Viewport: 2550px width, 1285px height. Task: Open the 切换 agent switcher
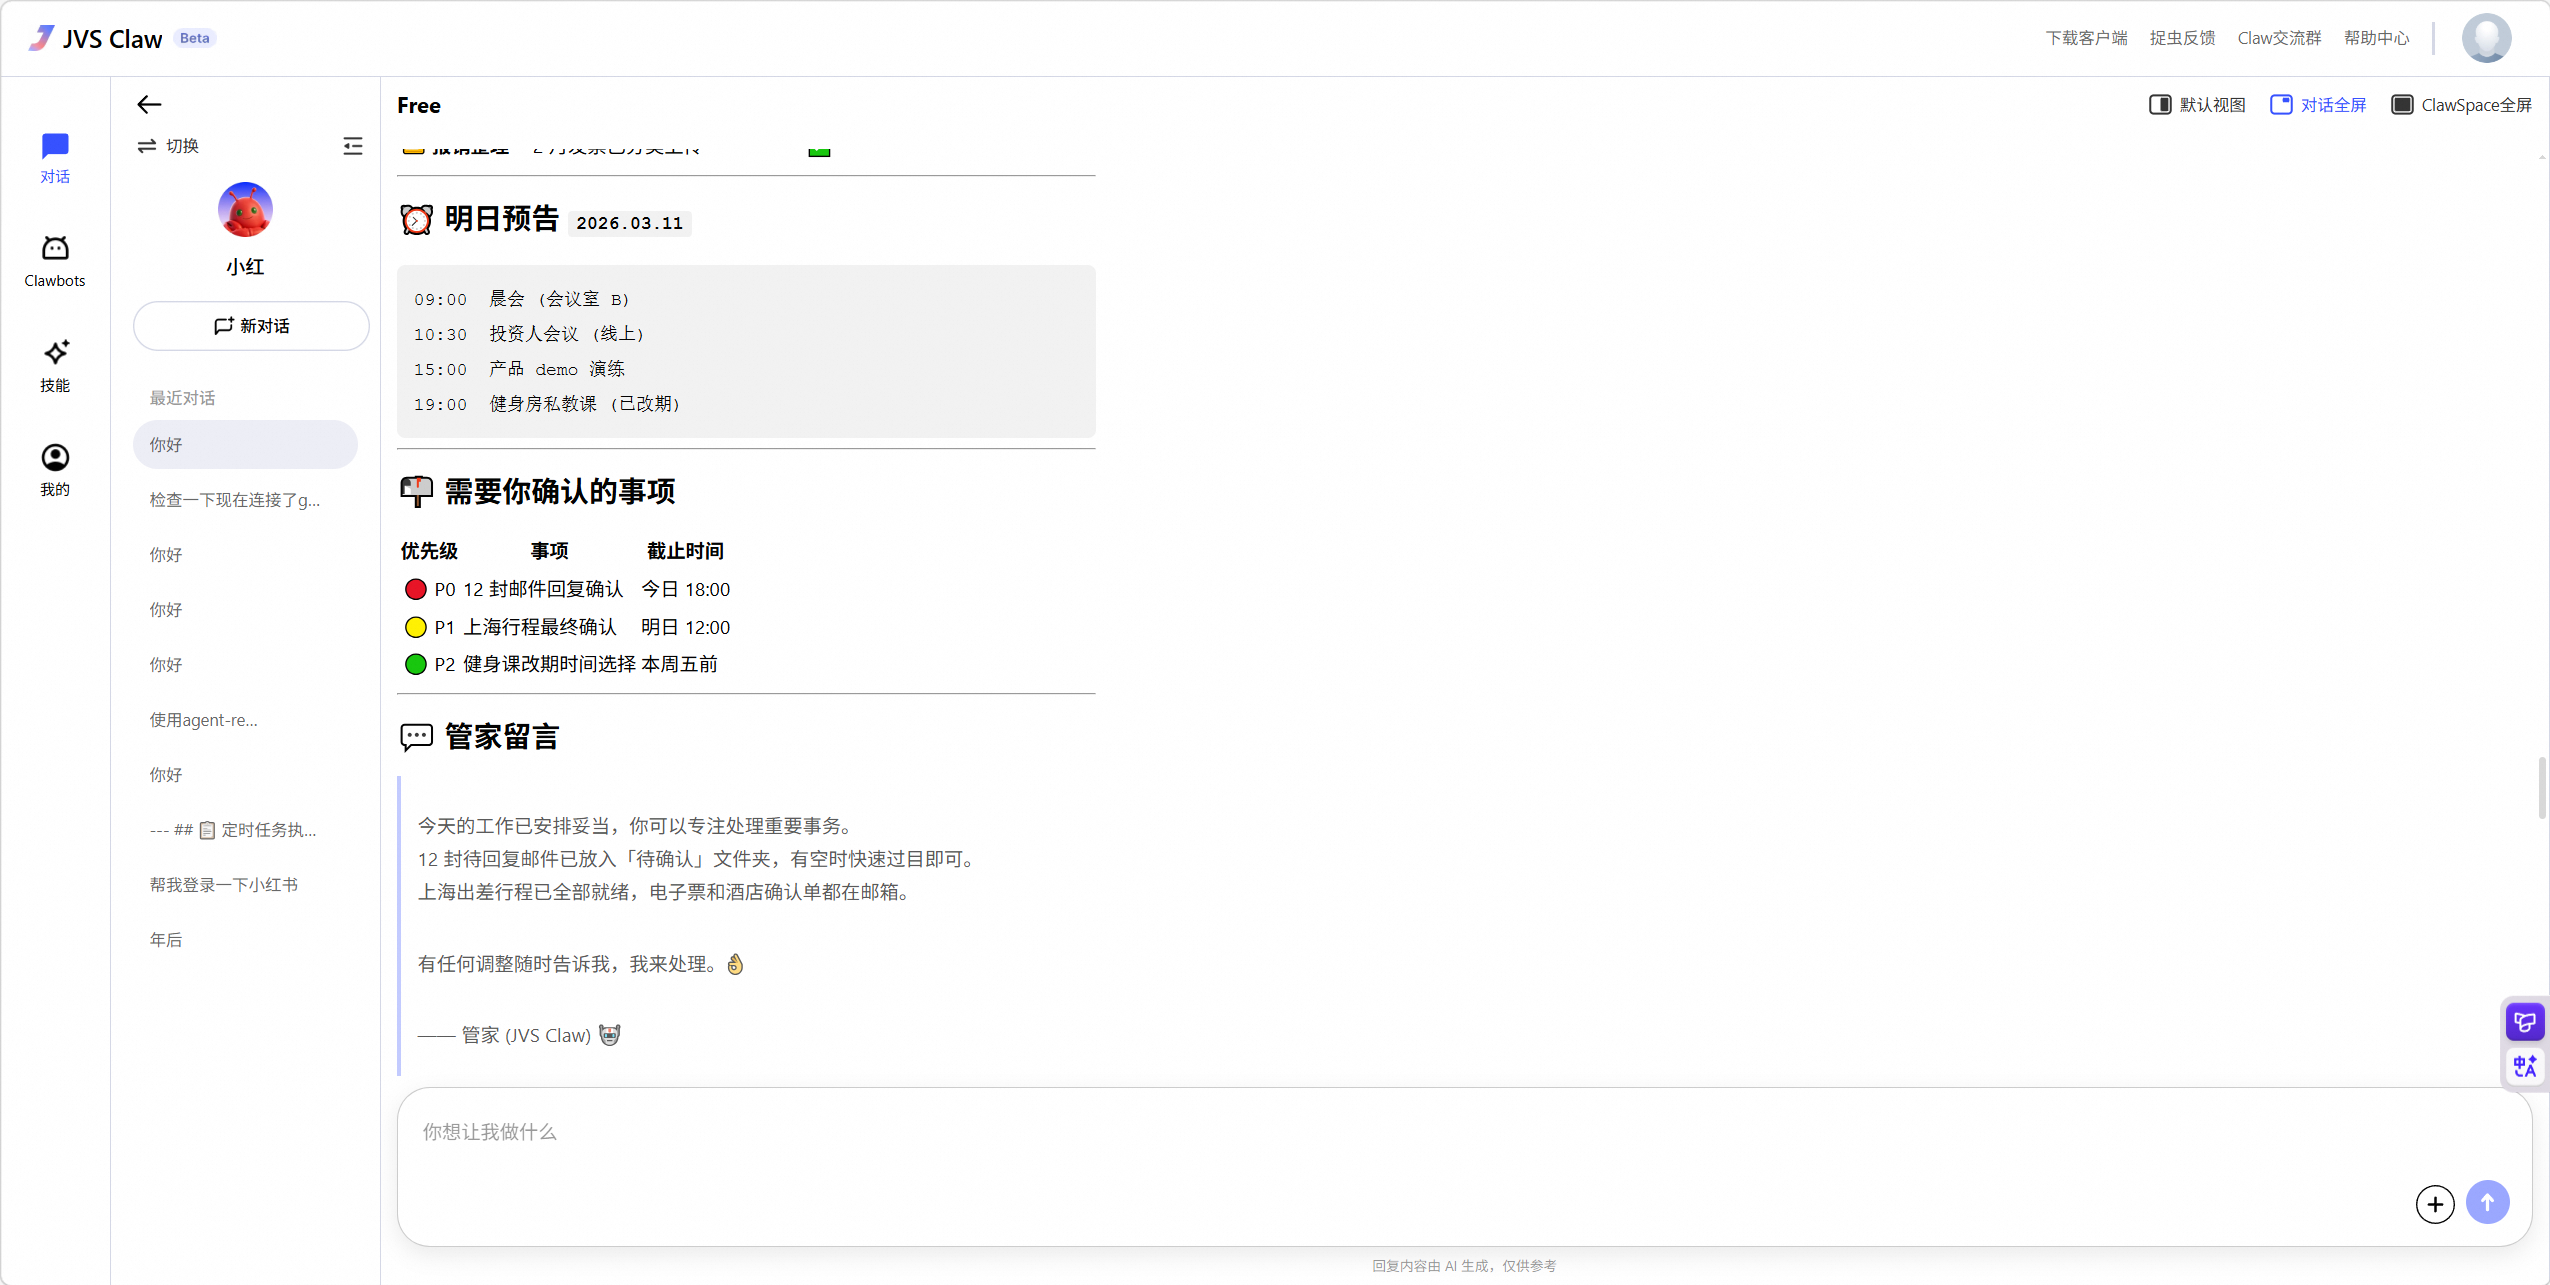(x=168, y=146)
